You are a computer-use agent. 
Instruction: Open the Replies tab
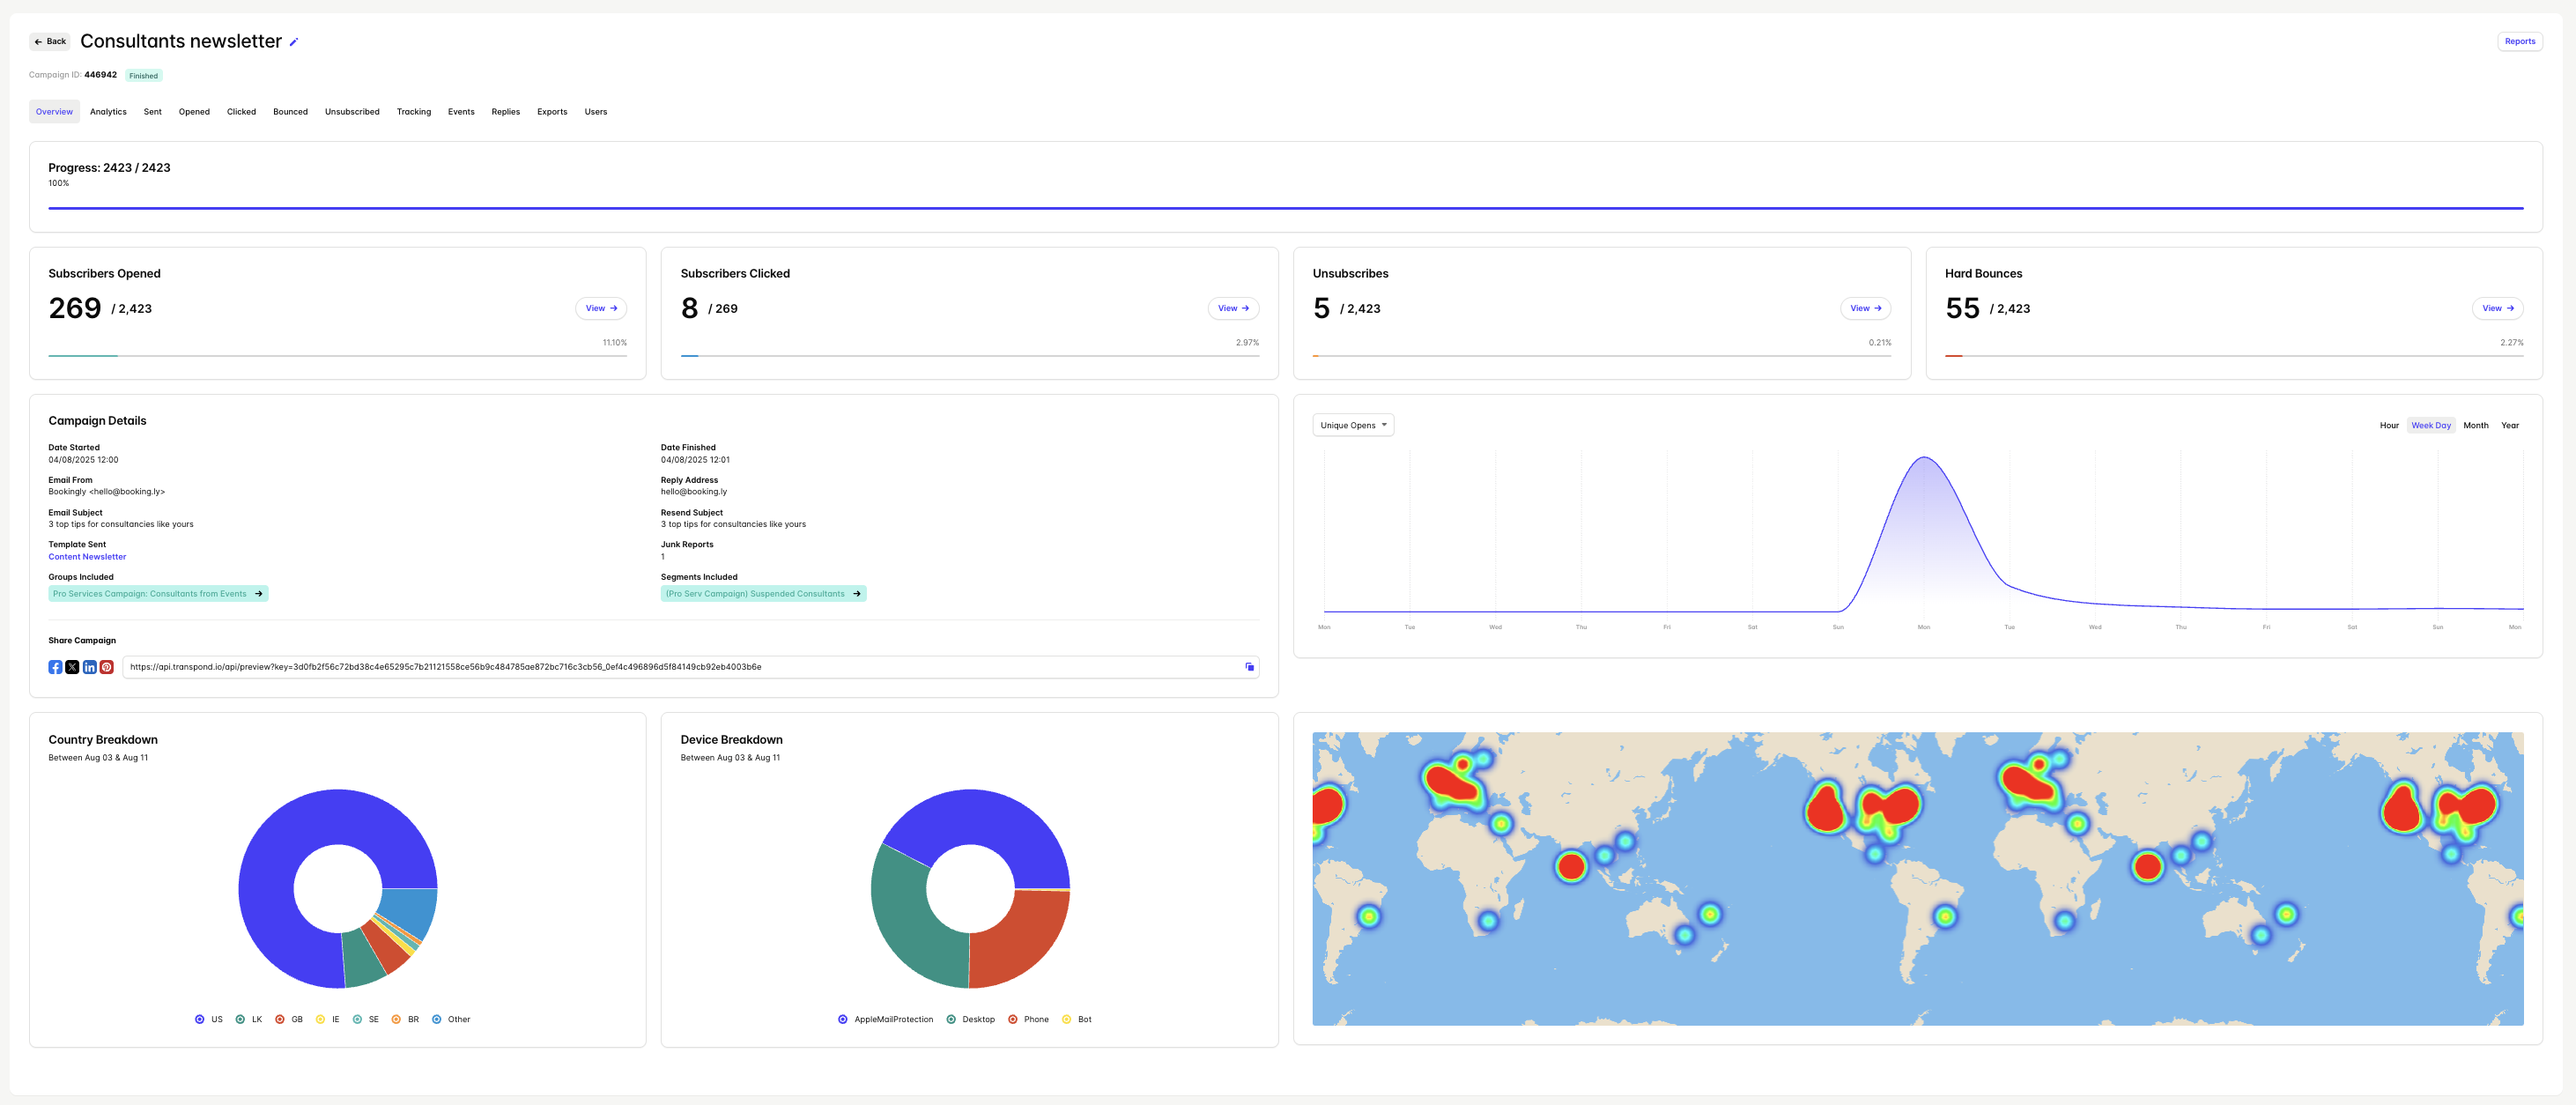pos(505,112)
